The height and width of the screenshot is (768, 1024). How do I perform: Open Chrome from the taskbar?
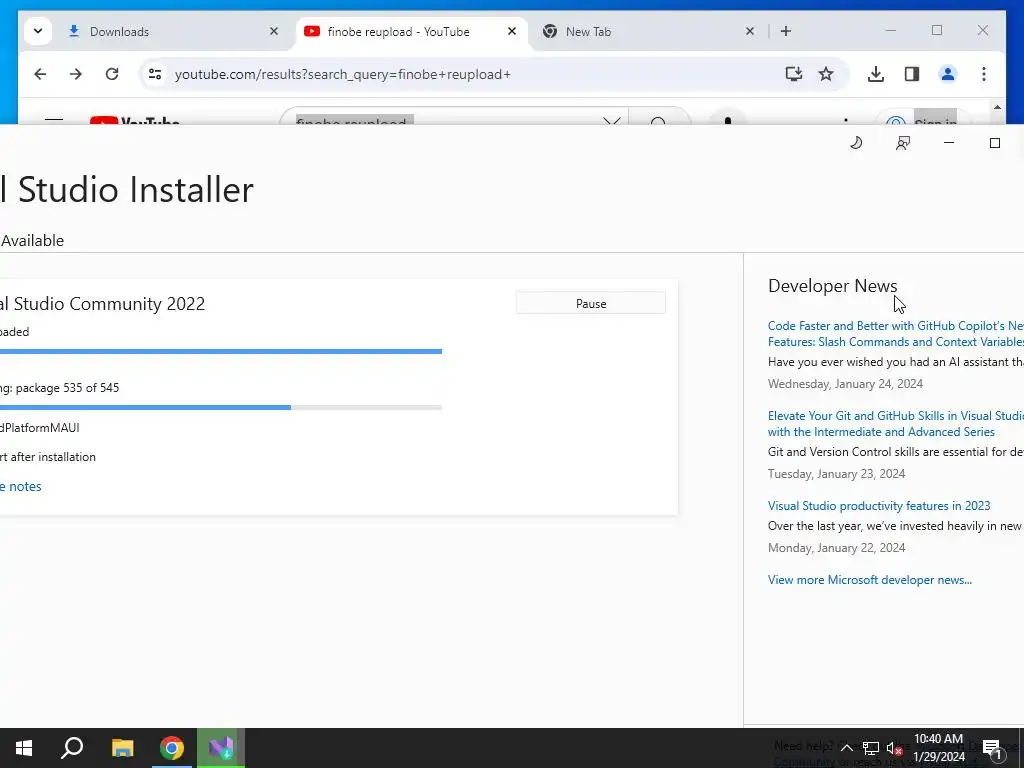(172, 748)
